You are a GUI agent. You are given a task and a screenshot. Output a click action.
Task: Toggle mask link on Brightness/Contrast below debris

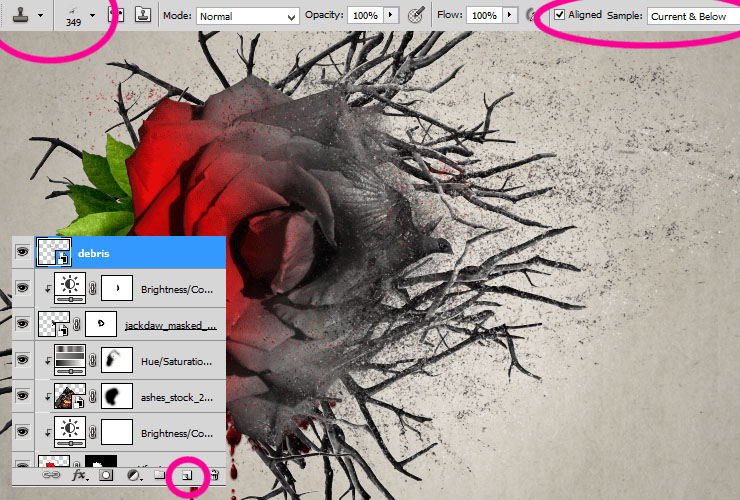point(93,288)
